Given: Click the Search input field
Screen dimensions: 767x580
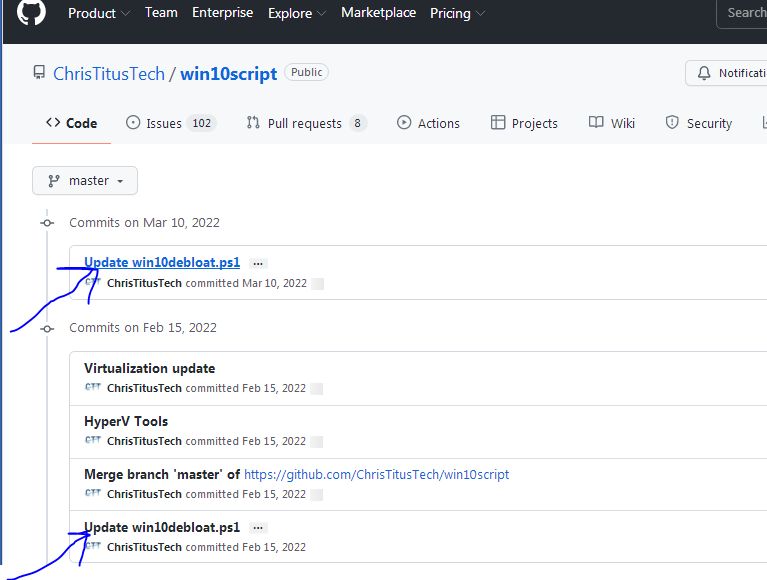Looking at the screenshot, I should [742, 13].
